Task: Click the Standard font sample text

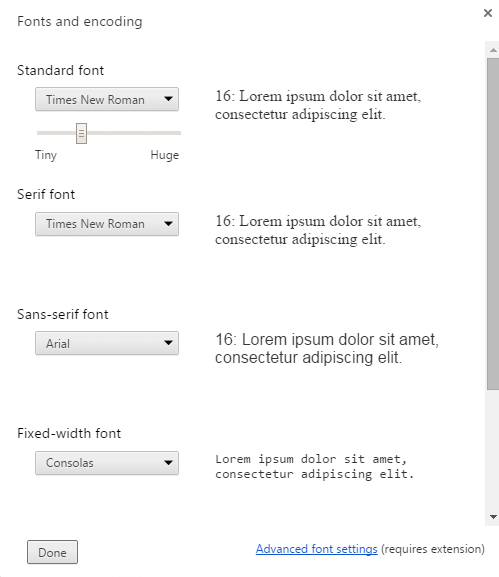Action: coord(318,105)
